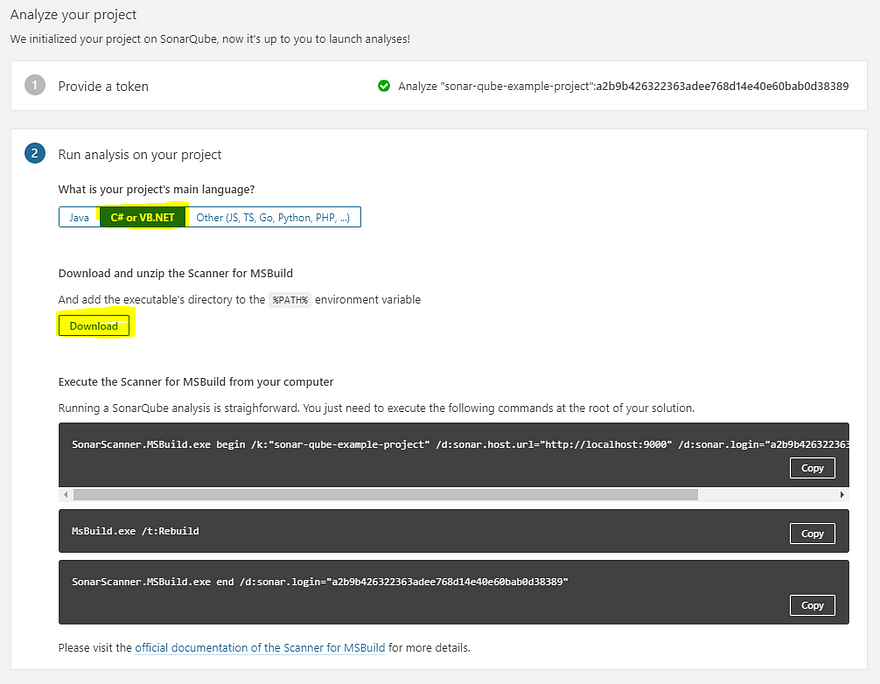This screenshot has width=880, height=684.
Task: Click the green token check icon
Action: click(x=384, y=86)
